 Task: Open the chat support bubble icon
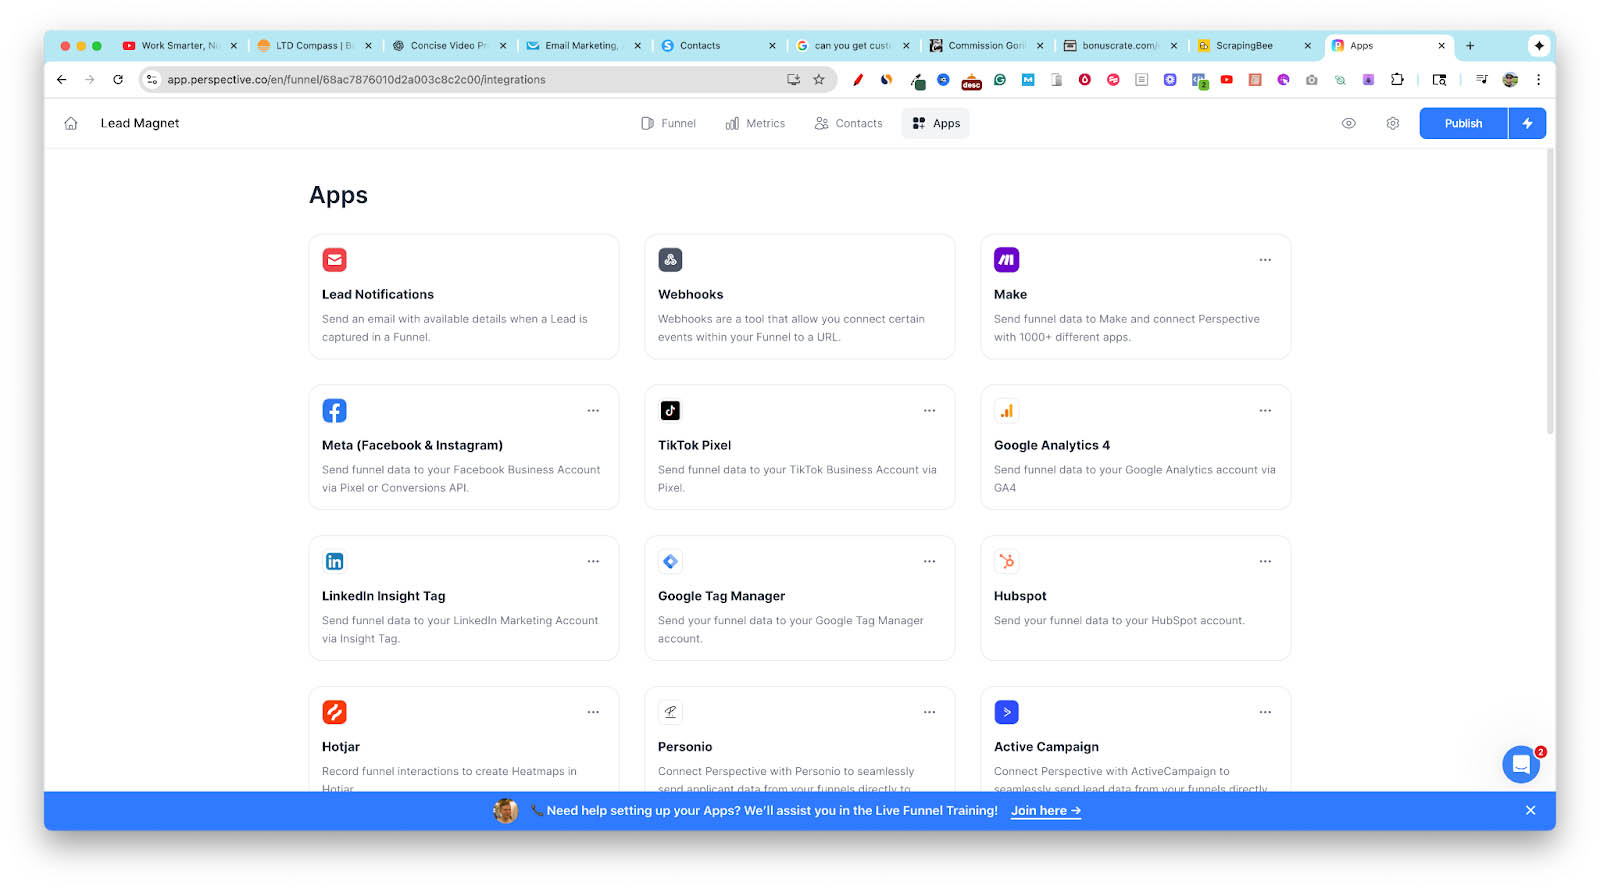(1520, 765)
